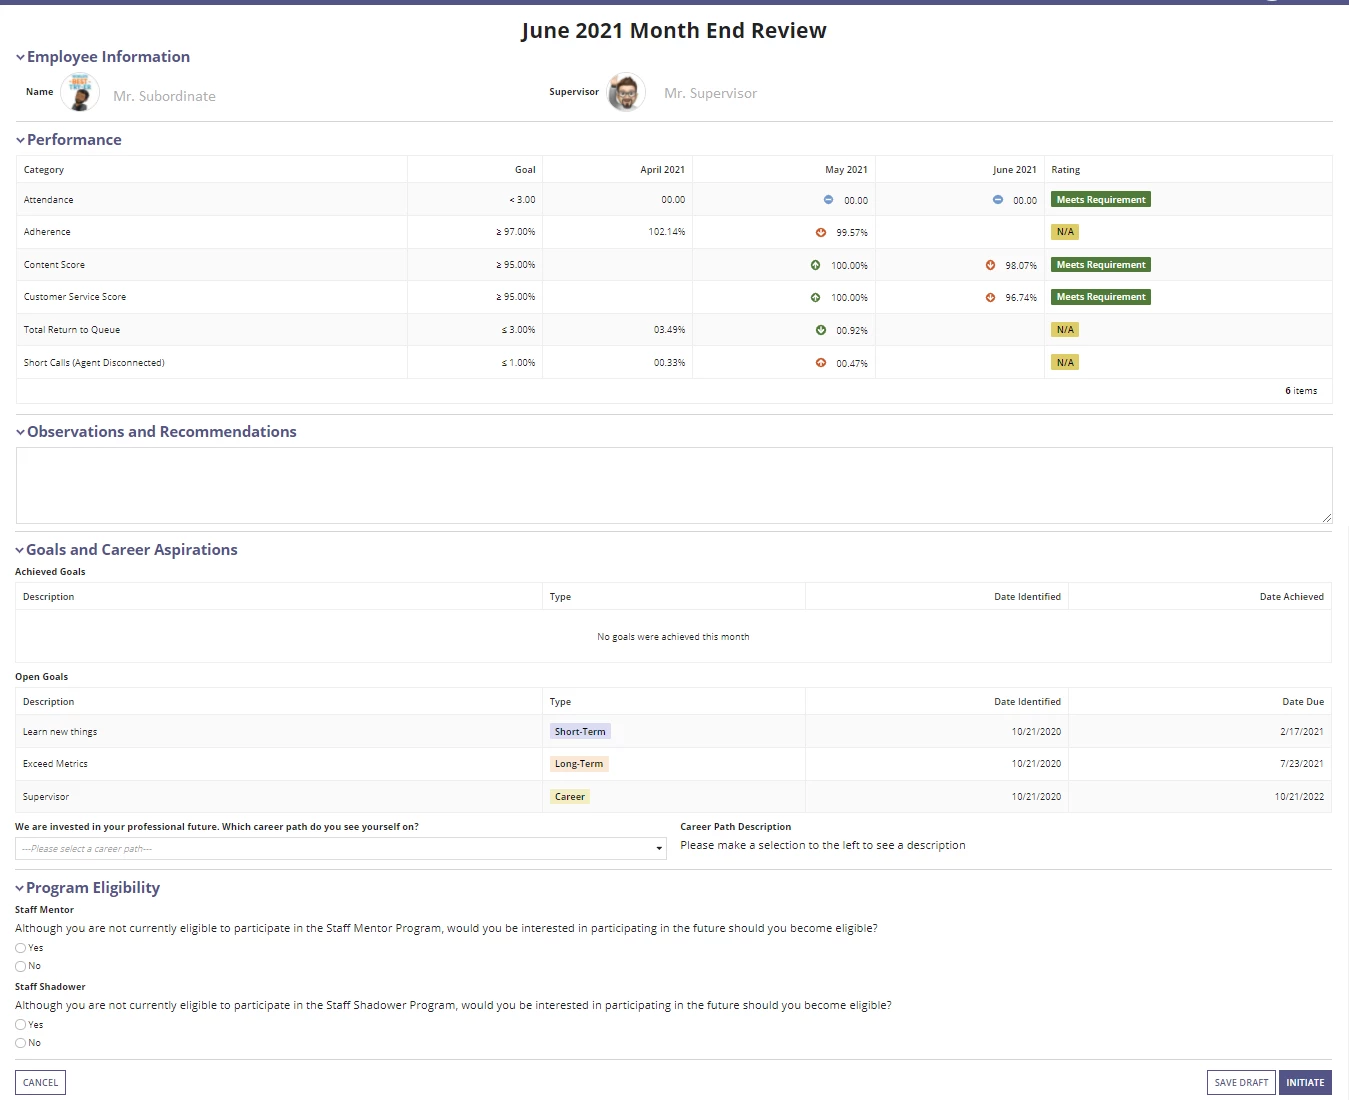Click green up-arrow icon in Content Score May 2021
This screenshot has height=1100, width=1349.
tap(815, 265)
